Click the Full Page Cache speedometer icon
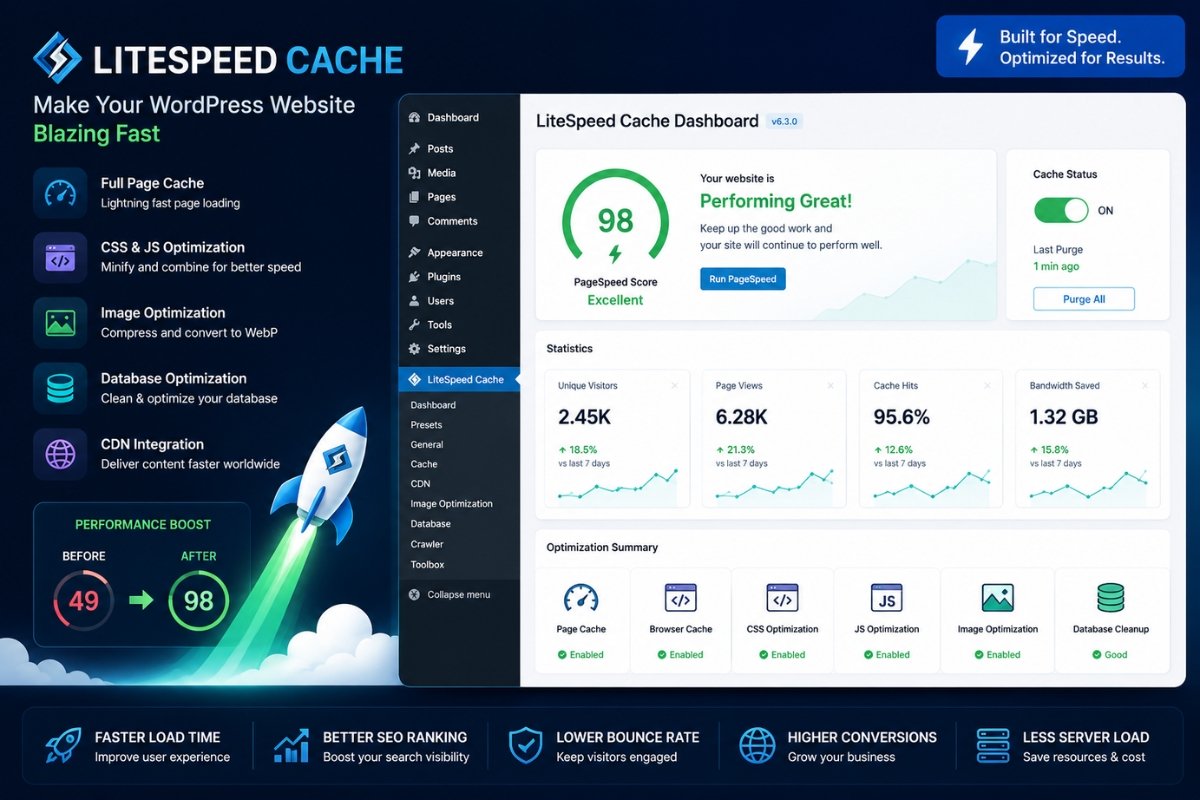1200x800 pixels. (x=60, y=192)
